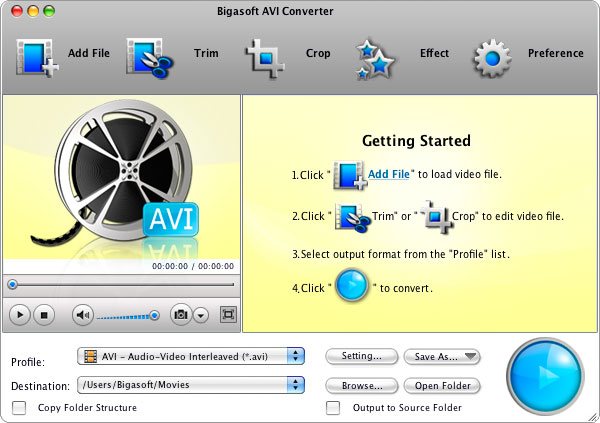This screenshot has height=423, width=600.
Task: Click the Bigasoft AVI Converter window title
Action: tap(275, 11)
